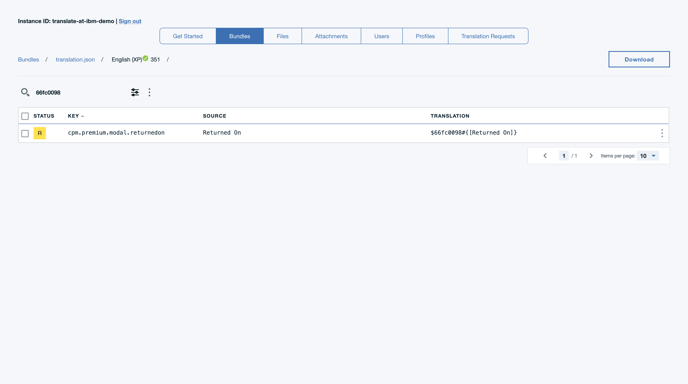Click the TRANSLATION column header
688x384 pixels.
click(450, 116)
